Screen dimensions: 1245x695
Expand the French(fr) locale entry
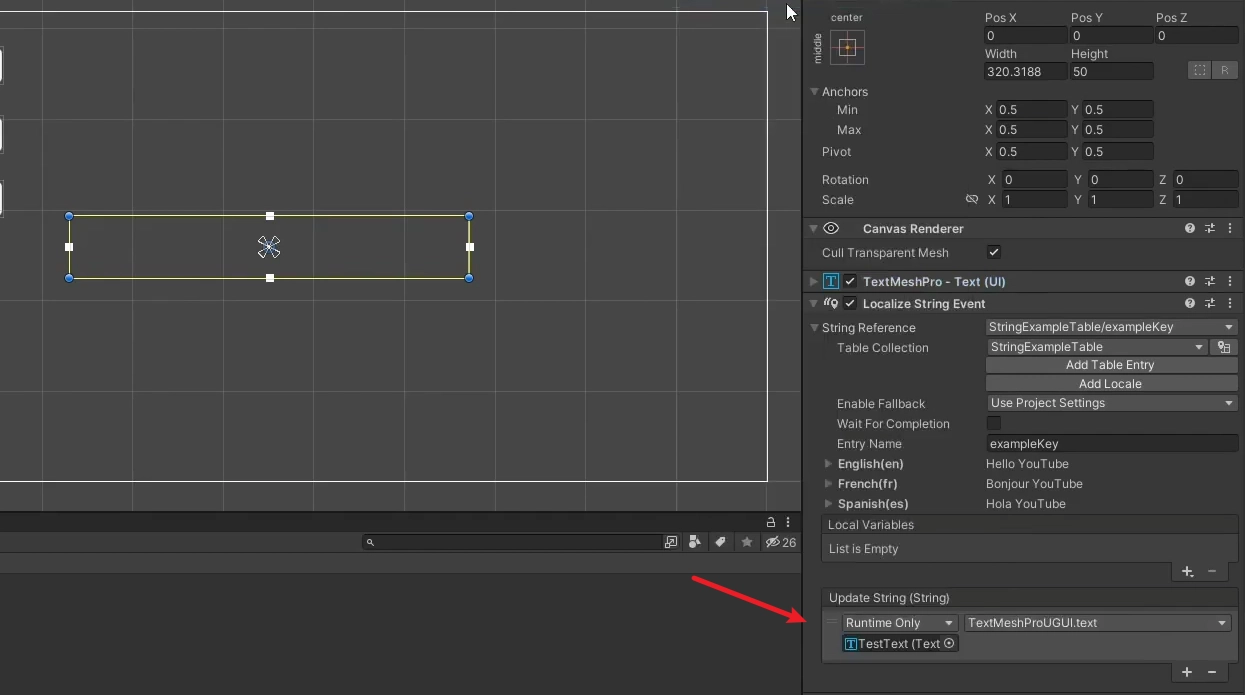pos(828,484)
